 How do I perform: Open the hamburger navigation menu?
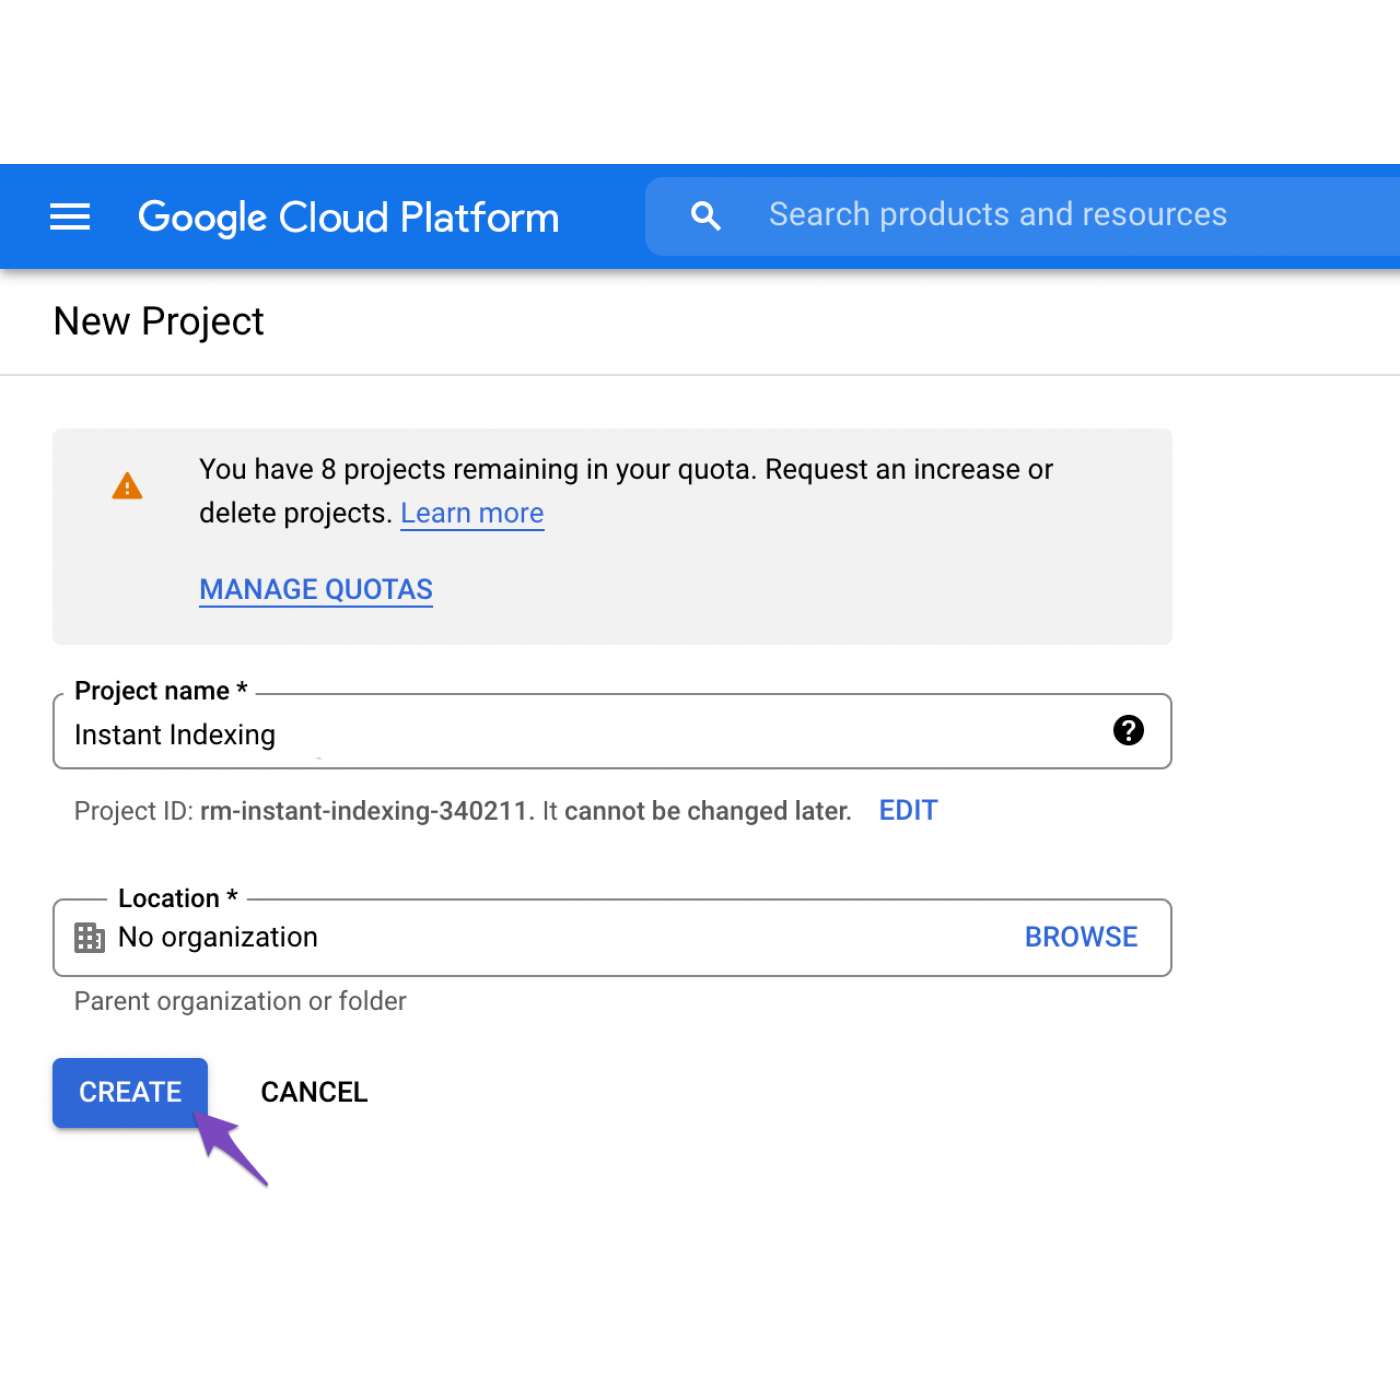click(x=70, y=216)
